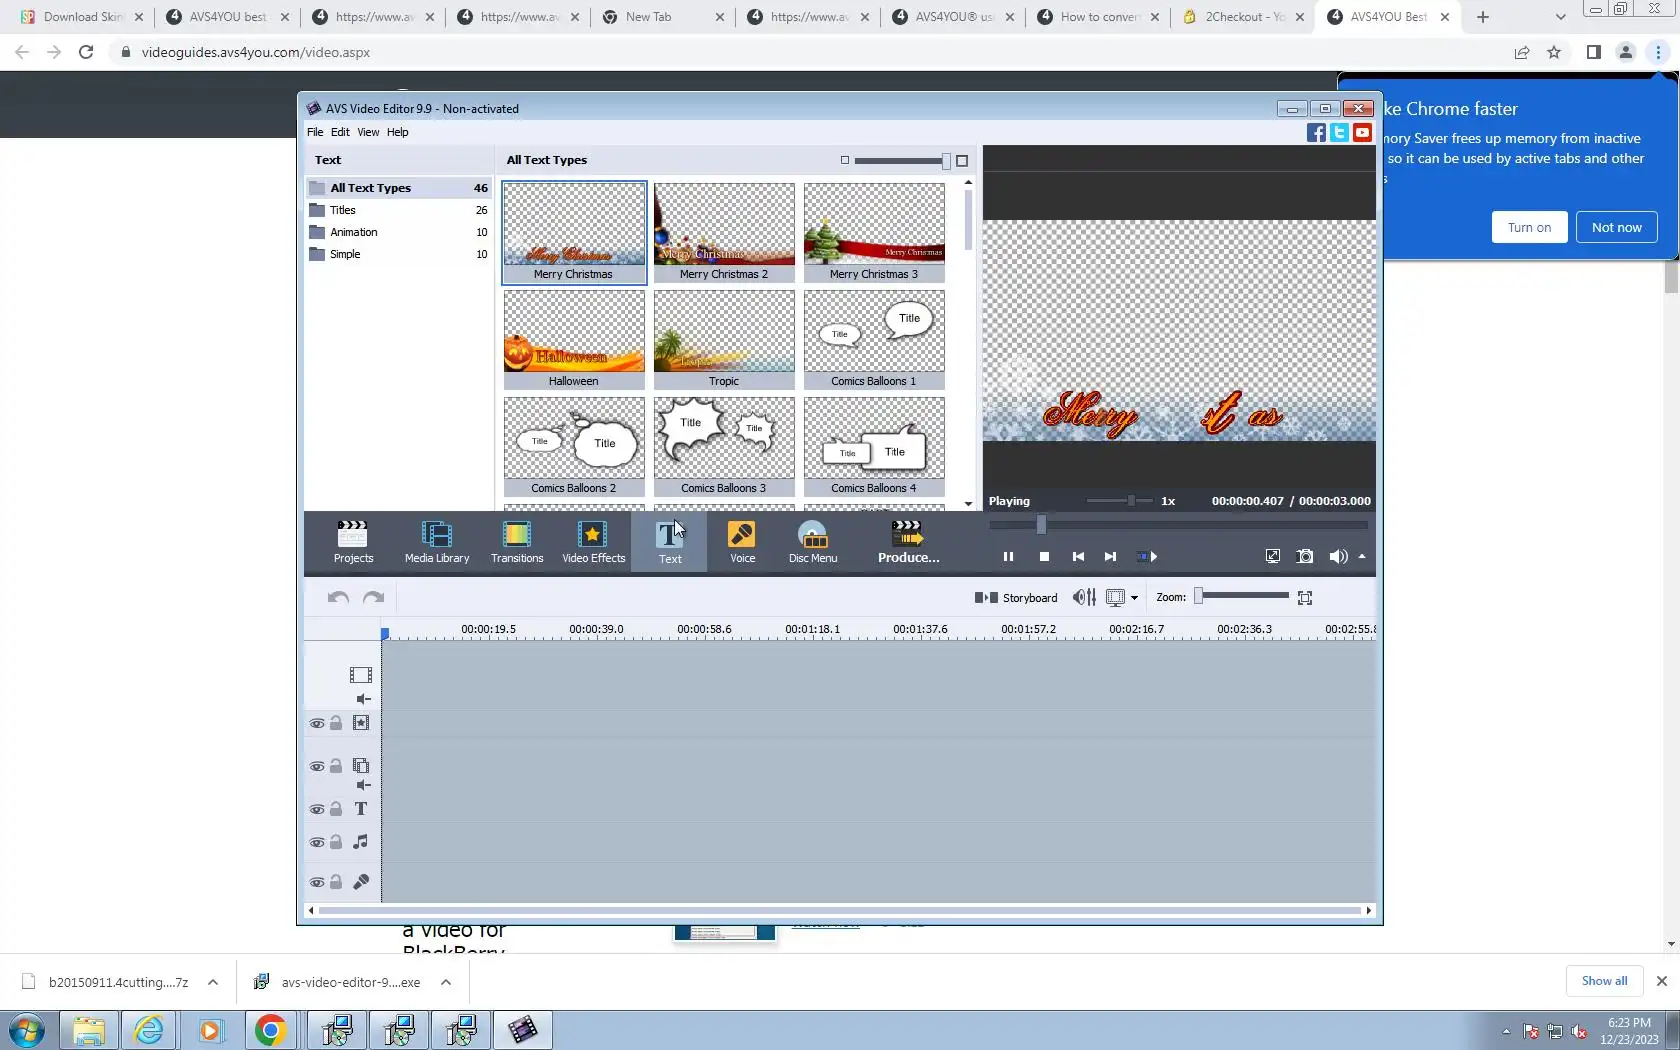Select the Halloween text preset
Viewport: 1680px width, 1050px height.
(x=574, y=339)
